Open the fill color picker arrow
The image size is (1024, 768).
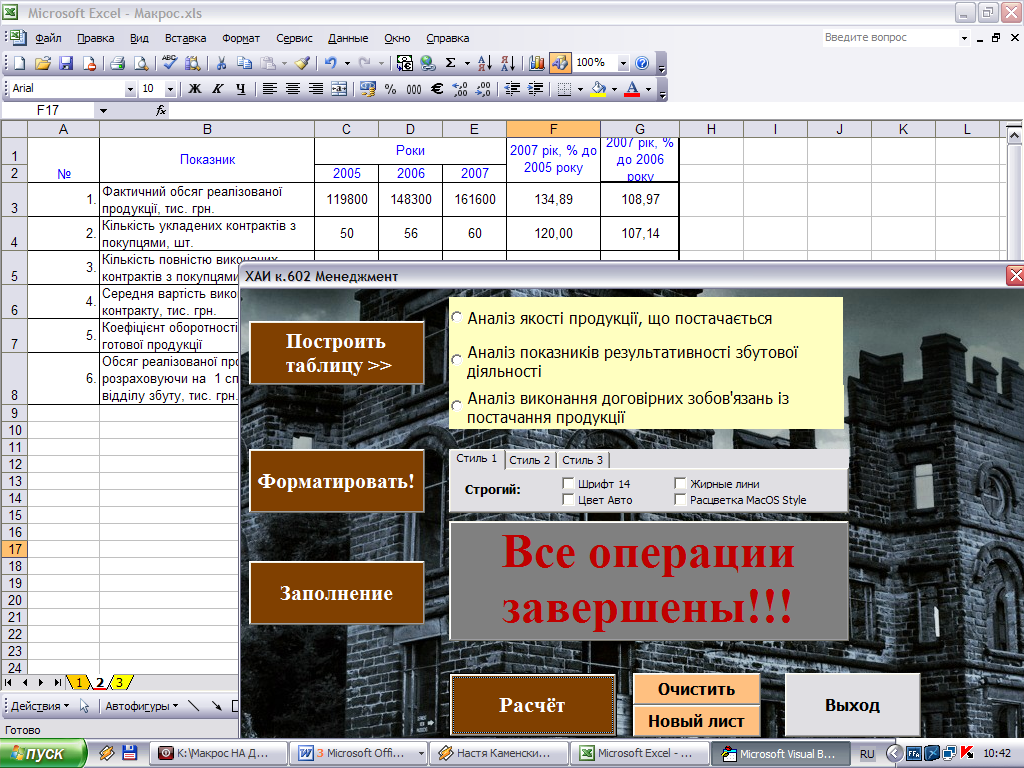[614, 89]
